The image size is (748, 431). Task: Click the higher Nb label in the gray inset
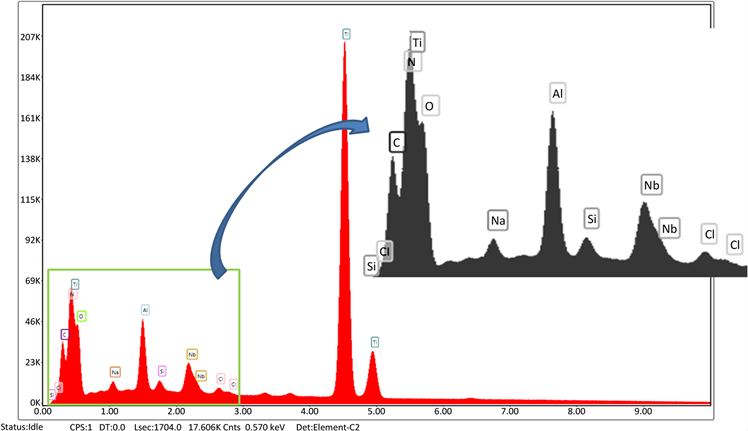point(652,185)
